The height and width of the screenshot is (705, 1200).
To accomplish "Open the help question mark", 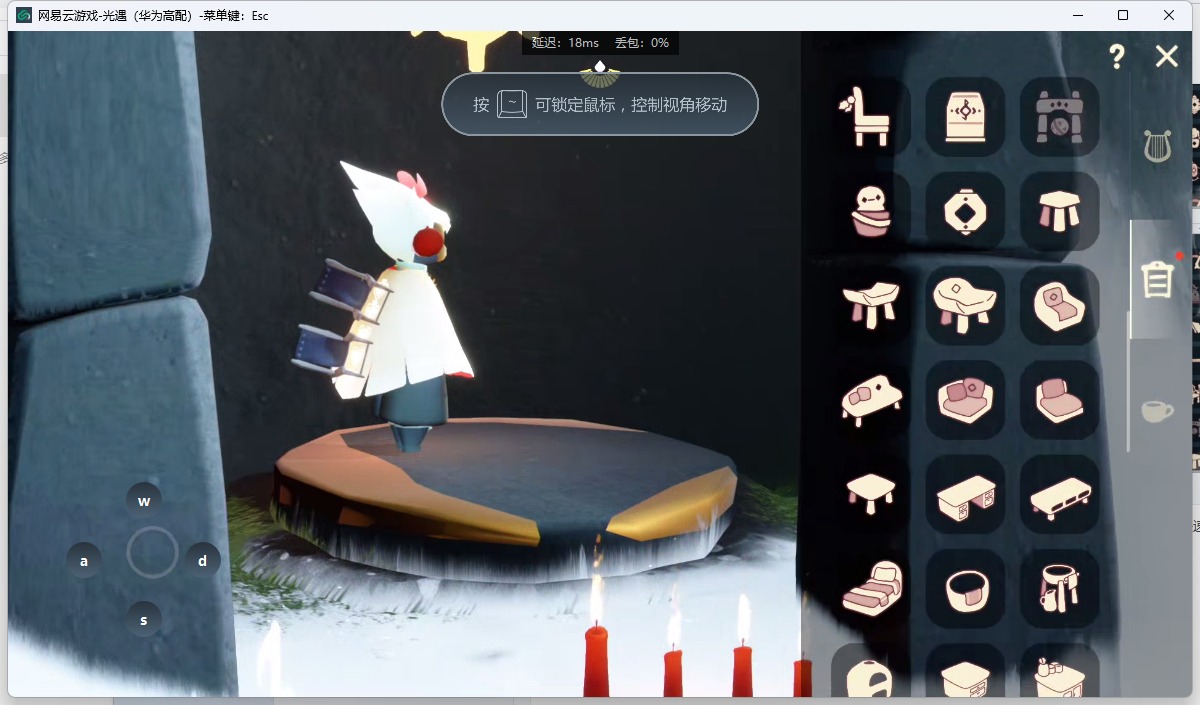I will (x=1117, y=56).
